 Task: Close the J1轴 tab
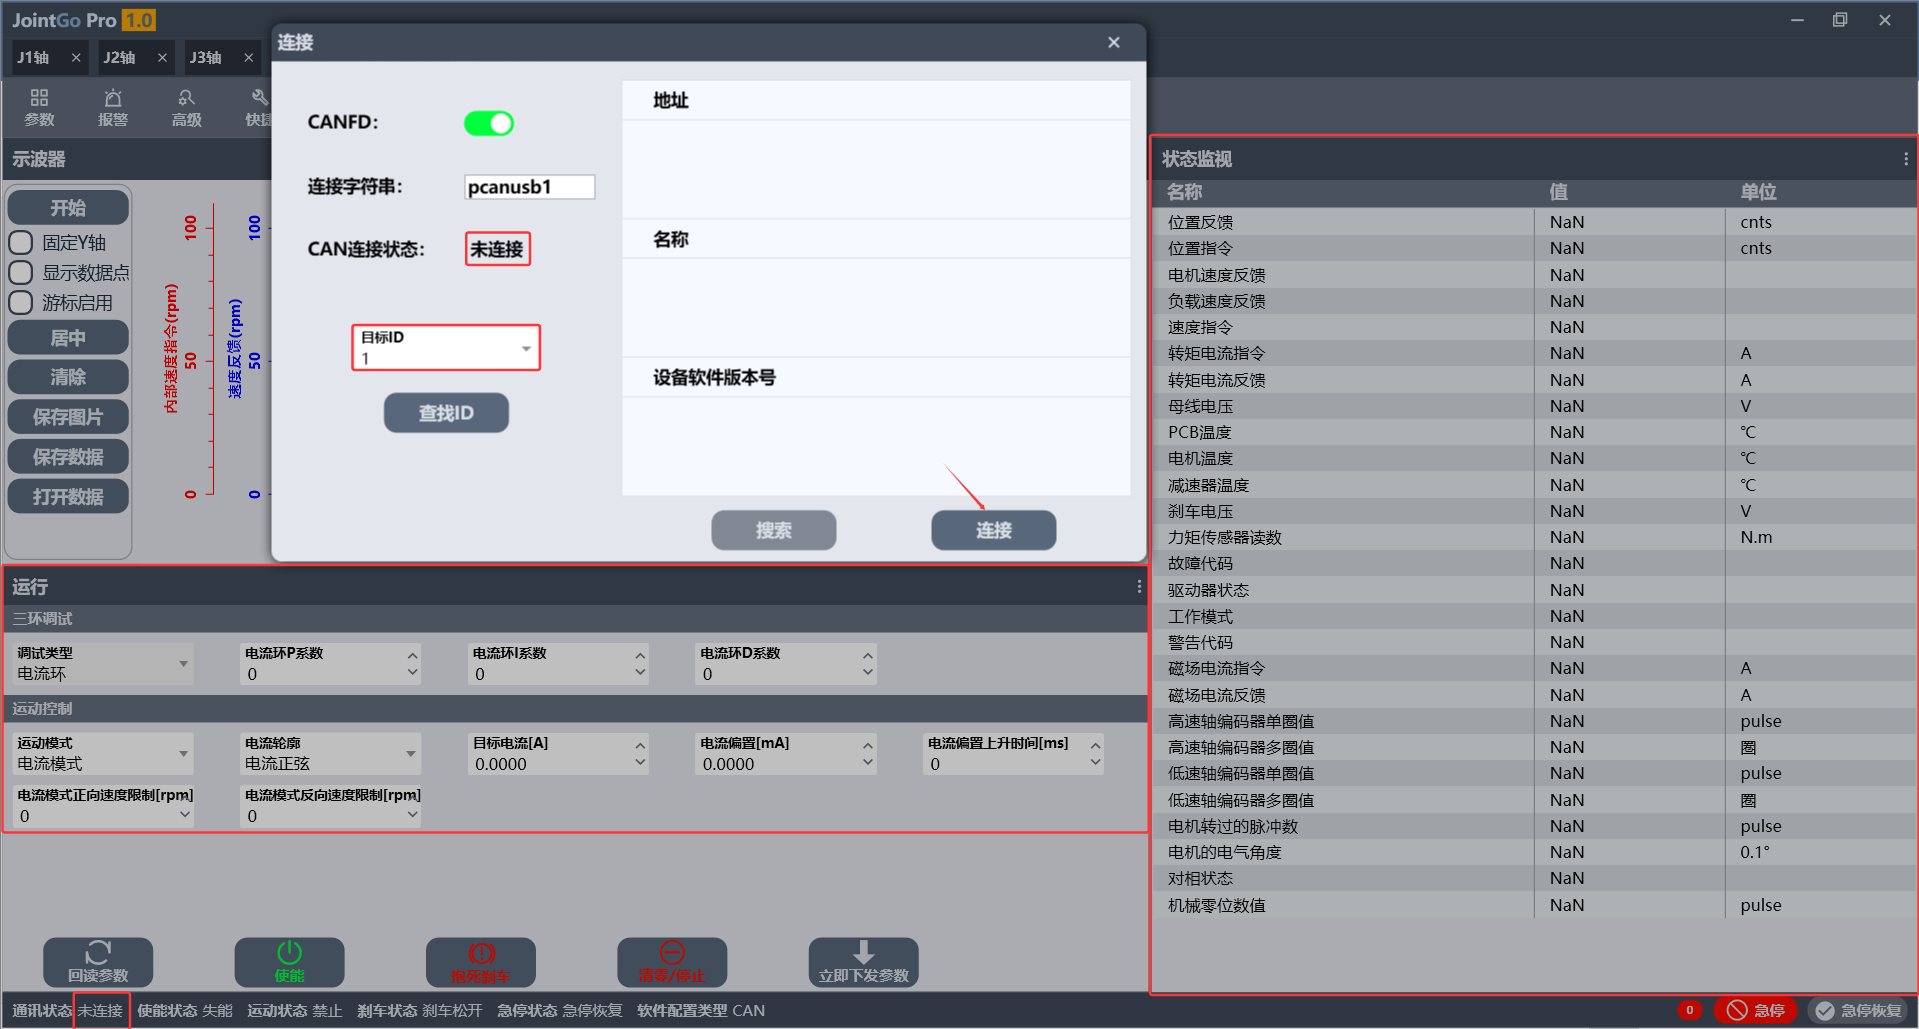coord(76,58)
